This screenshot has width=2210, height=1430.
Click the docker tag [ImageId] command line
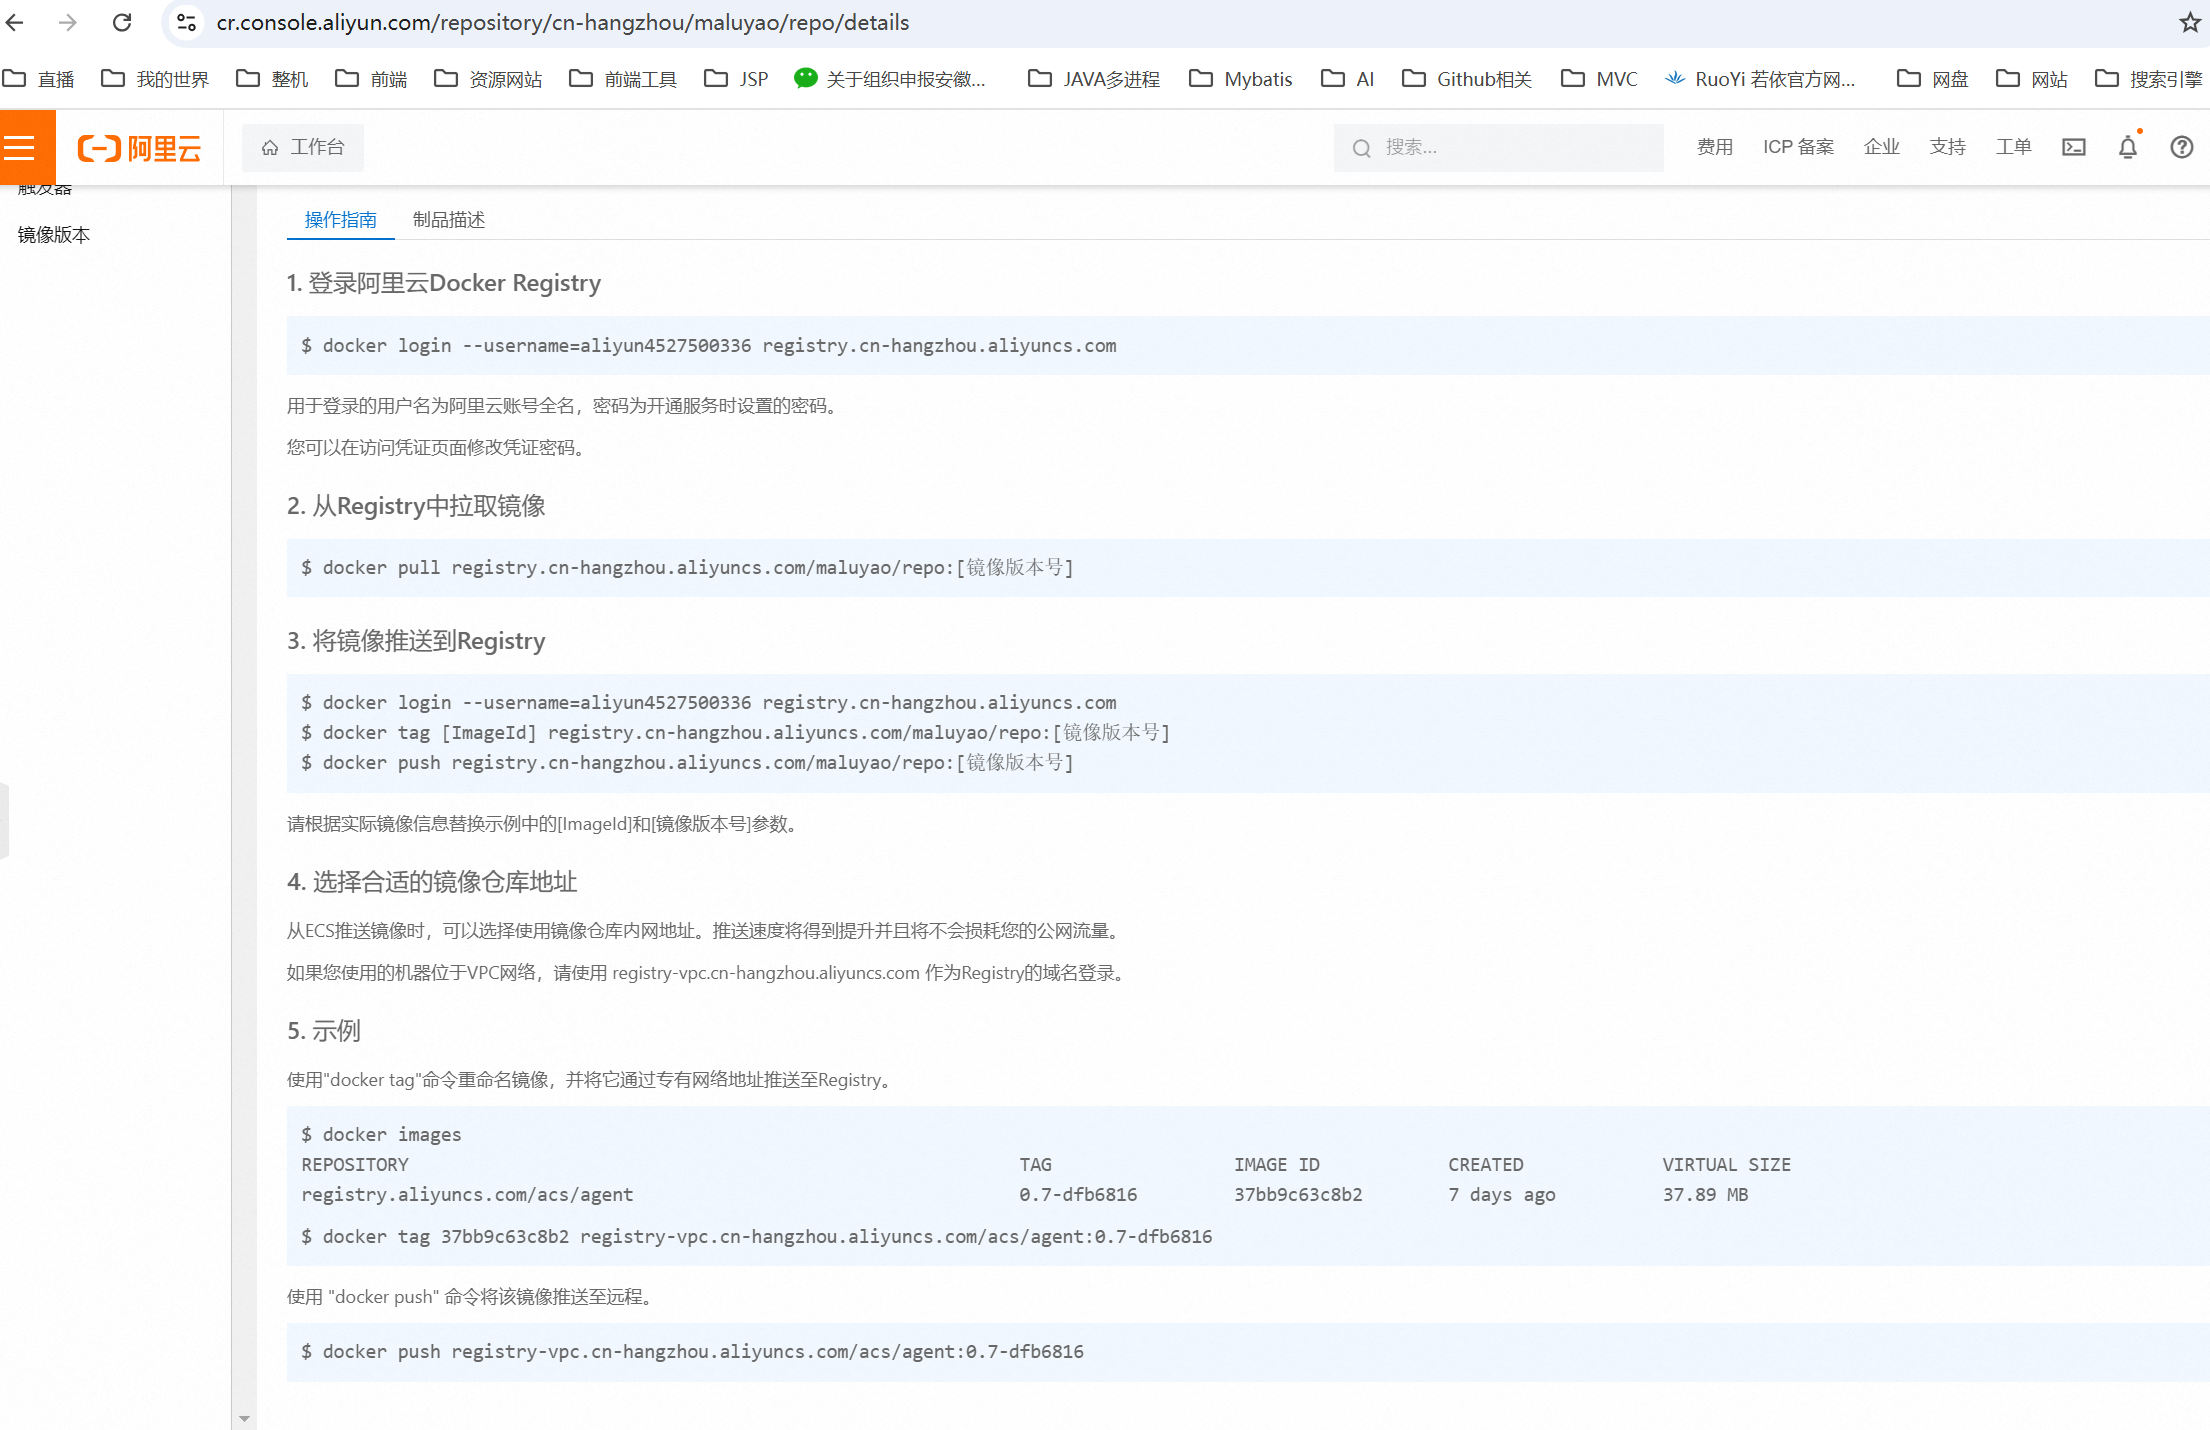coord(735,733)
